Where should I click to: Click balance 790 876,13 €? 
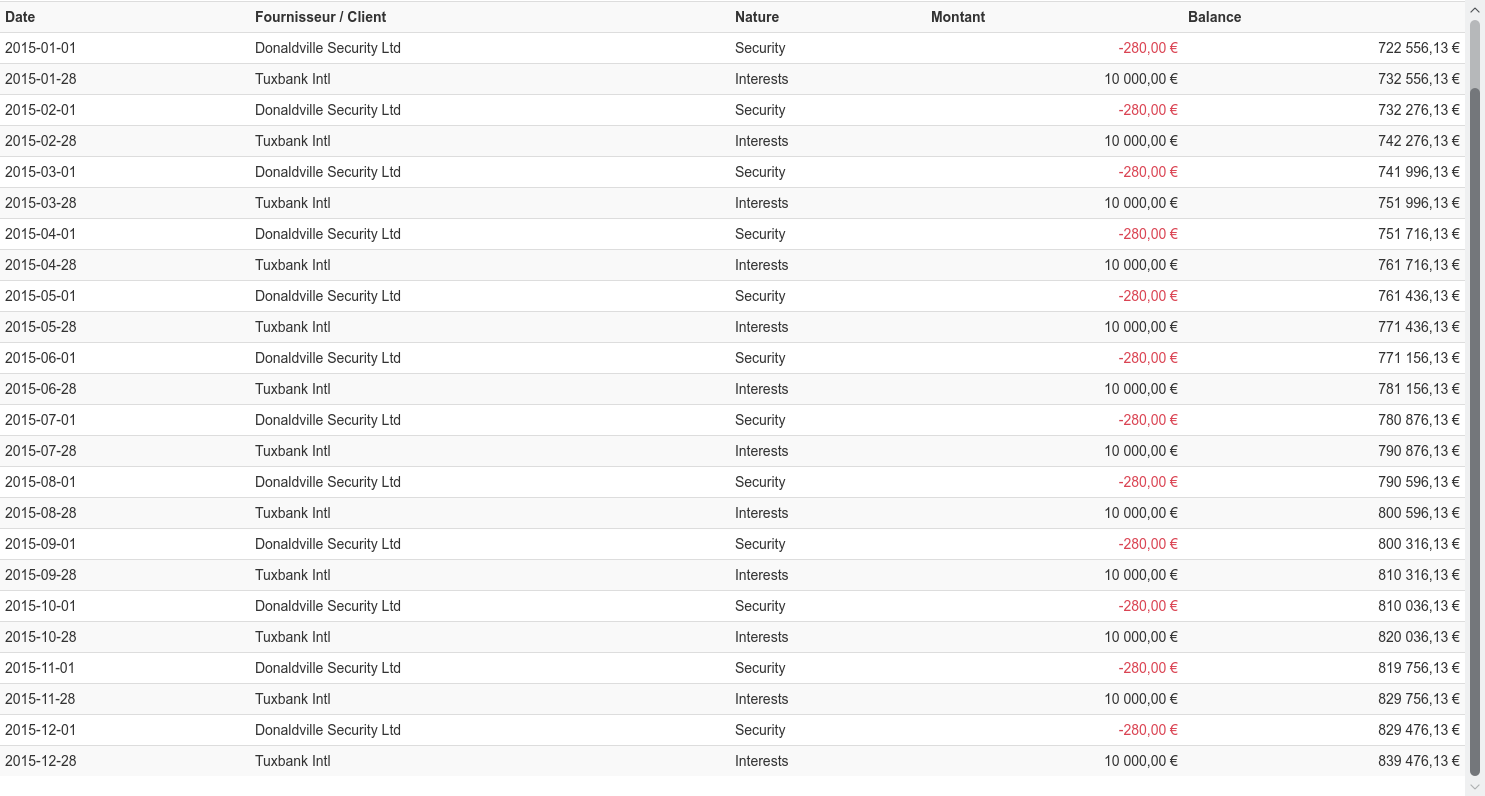tap(1419, 451)
